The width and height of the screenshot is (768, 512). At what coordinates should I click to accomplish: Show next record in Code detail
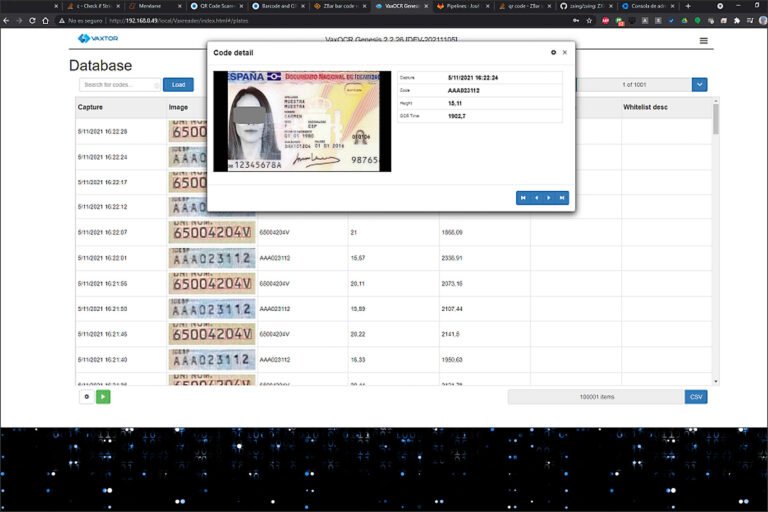549,198
